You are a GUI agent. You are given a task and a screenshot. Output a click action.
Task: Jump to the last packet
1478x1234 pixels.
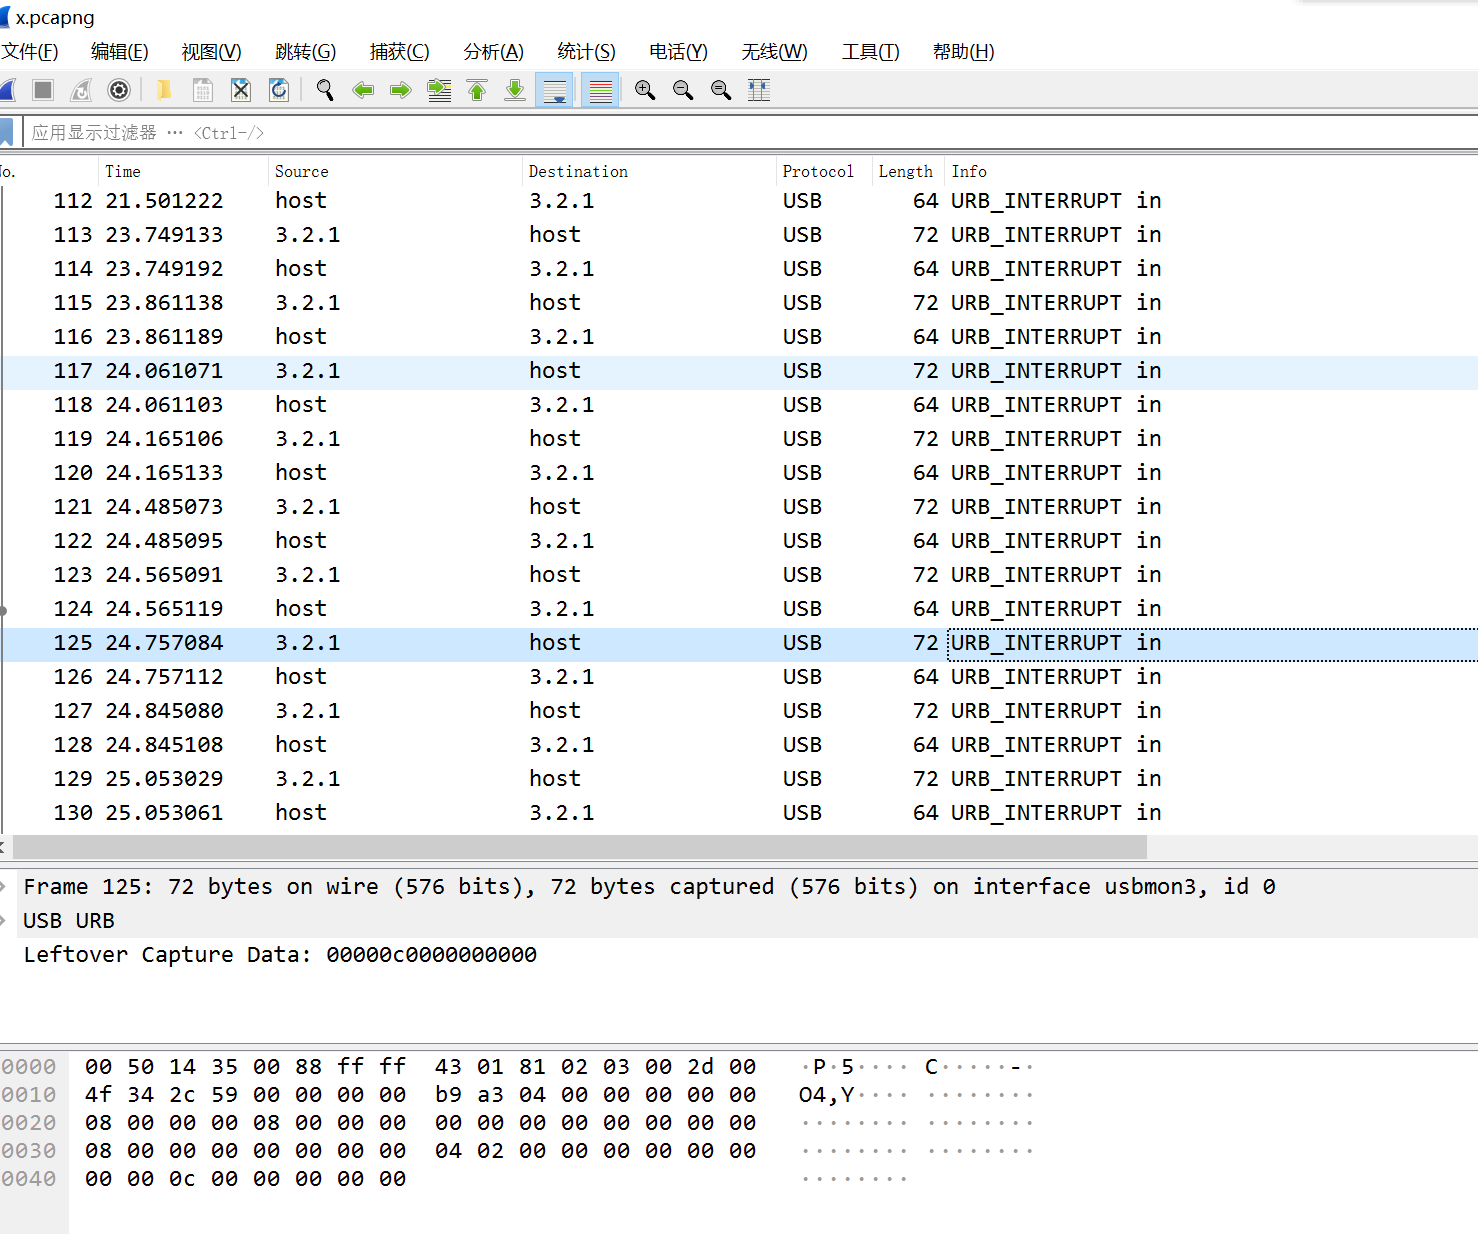tap(515, 90)
